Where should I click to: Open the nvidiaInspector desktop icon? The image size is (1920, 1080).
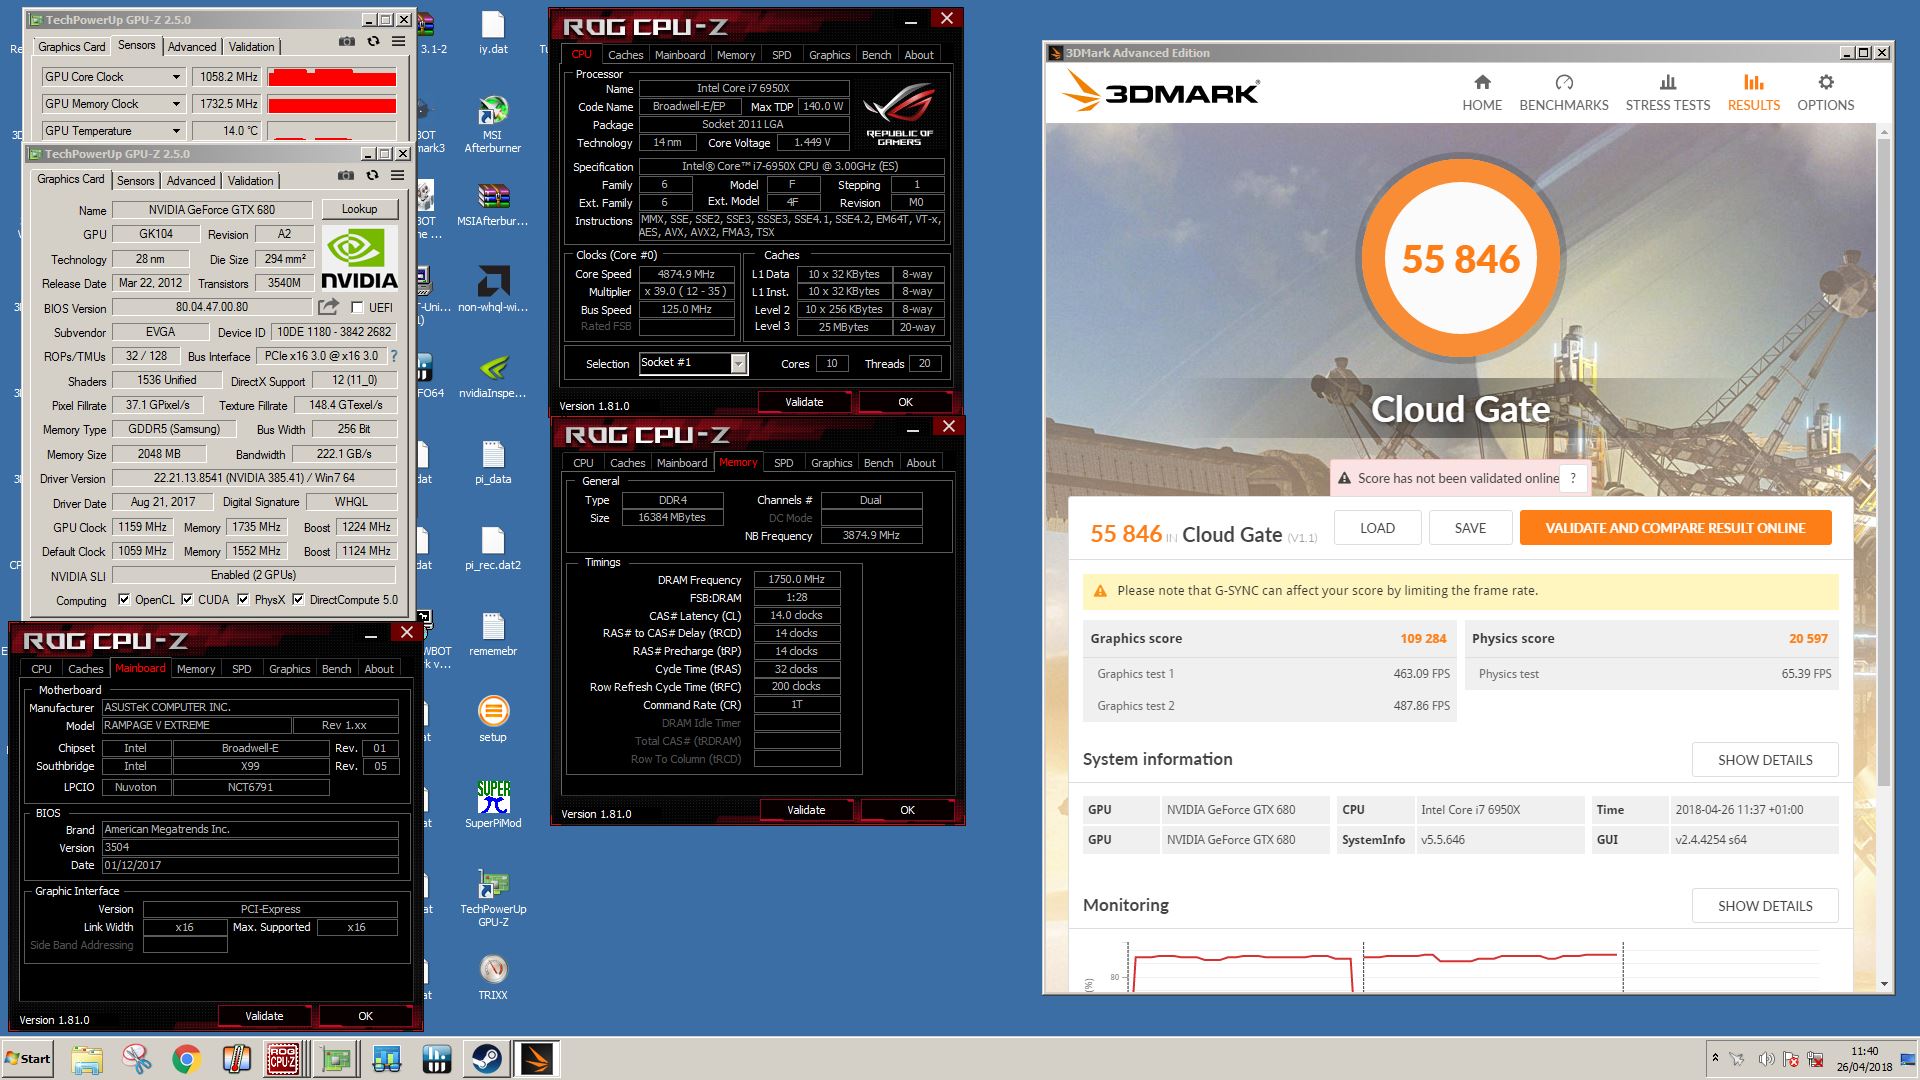pyautogui.click(x=493, y=376)
